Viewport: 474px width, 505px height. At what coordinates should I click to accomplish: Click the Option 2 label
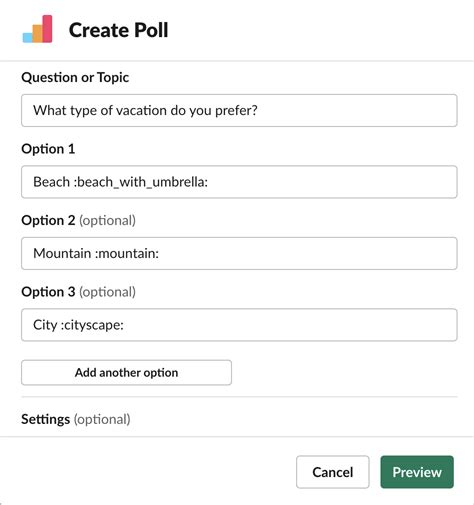48,220
